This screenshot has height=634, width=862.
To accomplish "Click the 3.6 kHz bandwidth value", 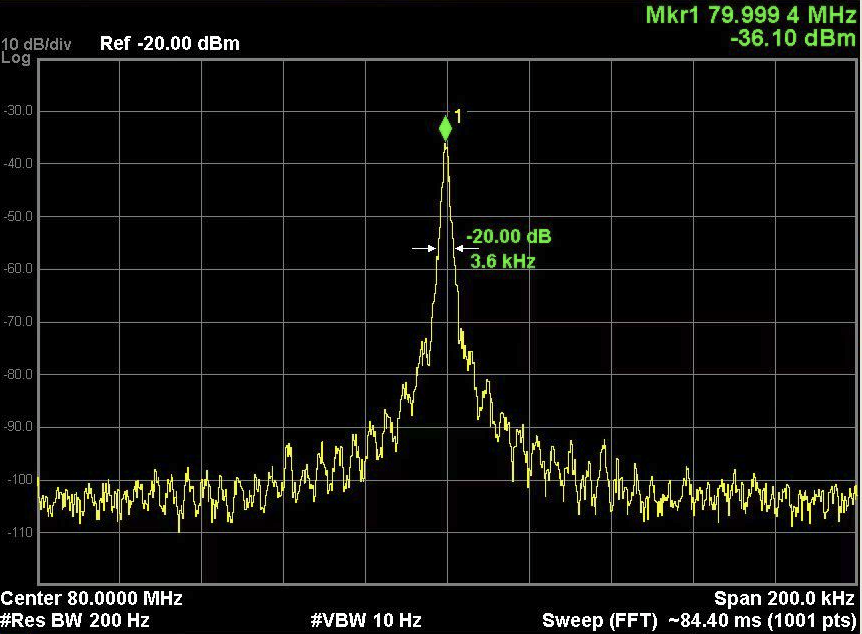I will pyautogui.click(x=502, y=261).
